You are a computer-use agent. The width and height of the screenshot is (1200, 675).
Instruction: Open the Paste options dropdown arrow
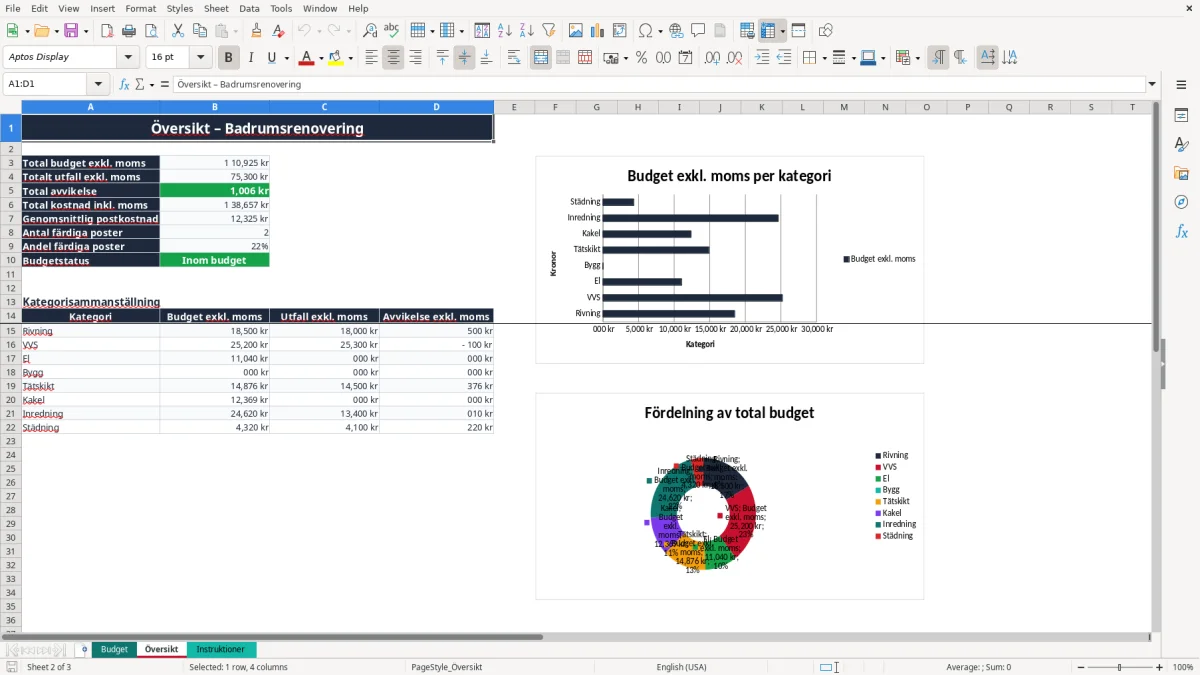235,31
